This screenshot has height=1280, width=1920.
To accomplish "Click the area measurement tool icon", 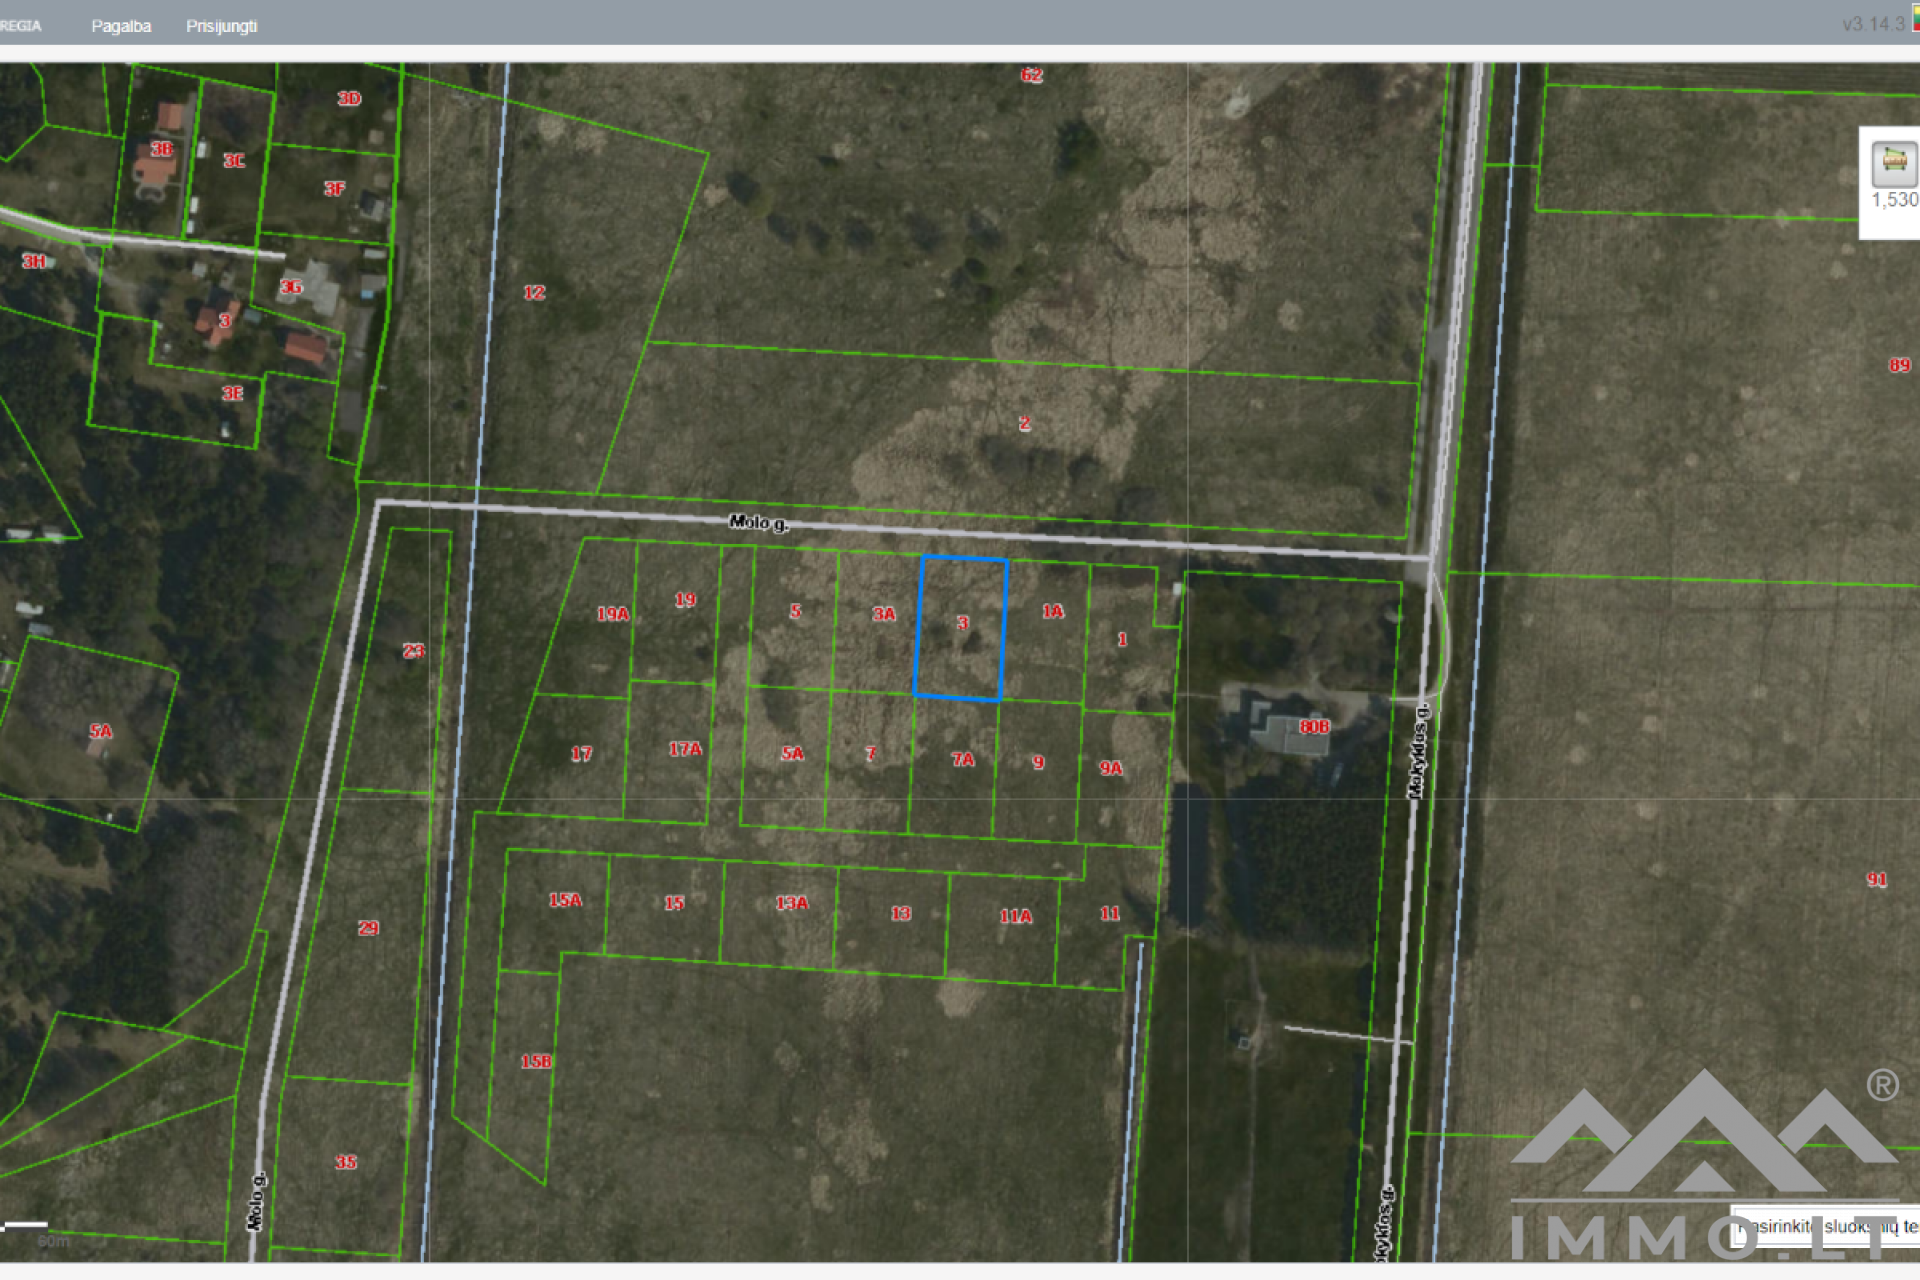I will 1893,163.
